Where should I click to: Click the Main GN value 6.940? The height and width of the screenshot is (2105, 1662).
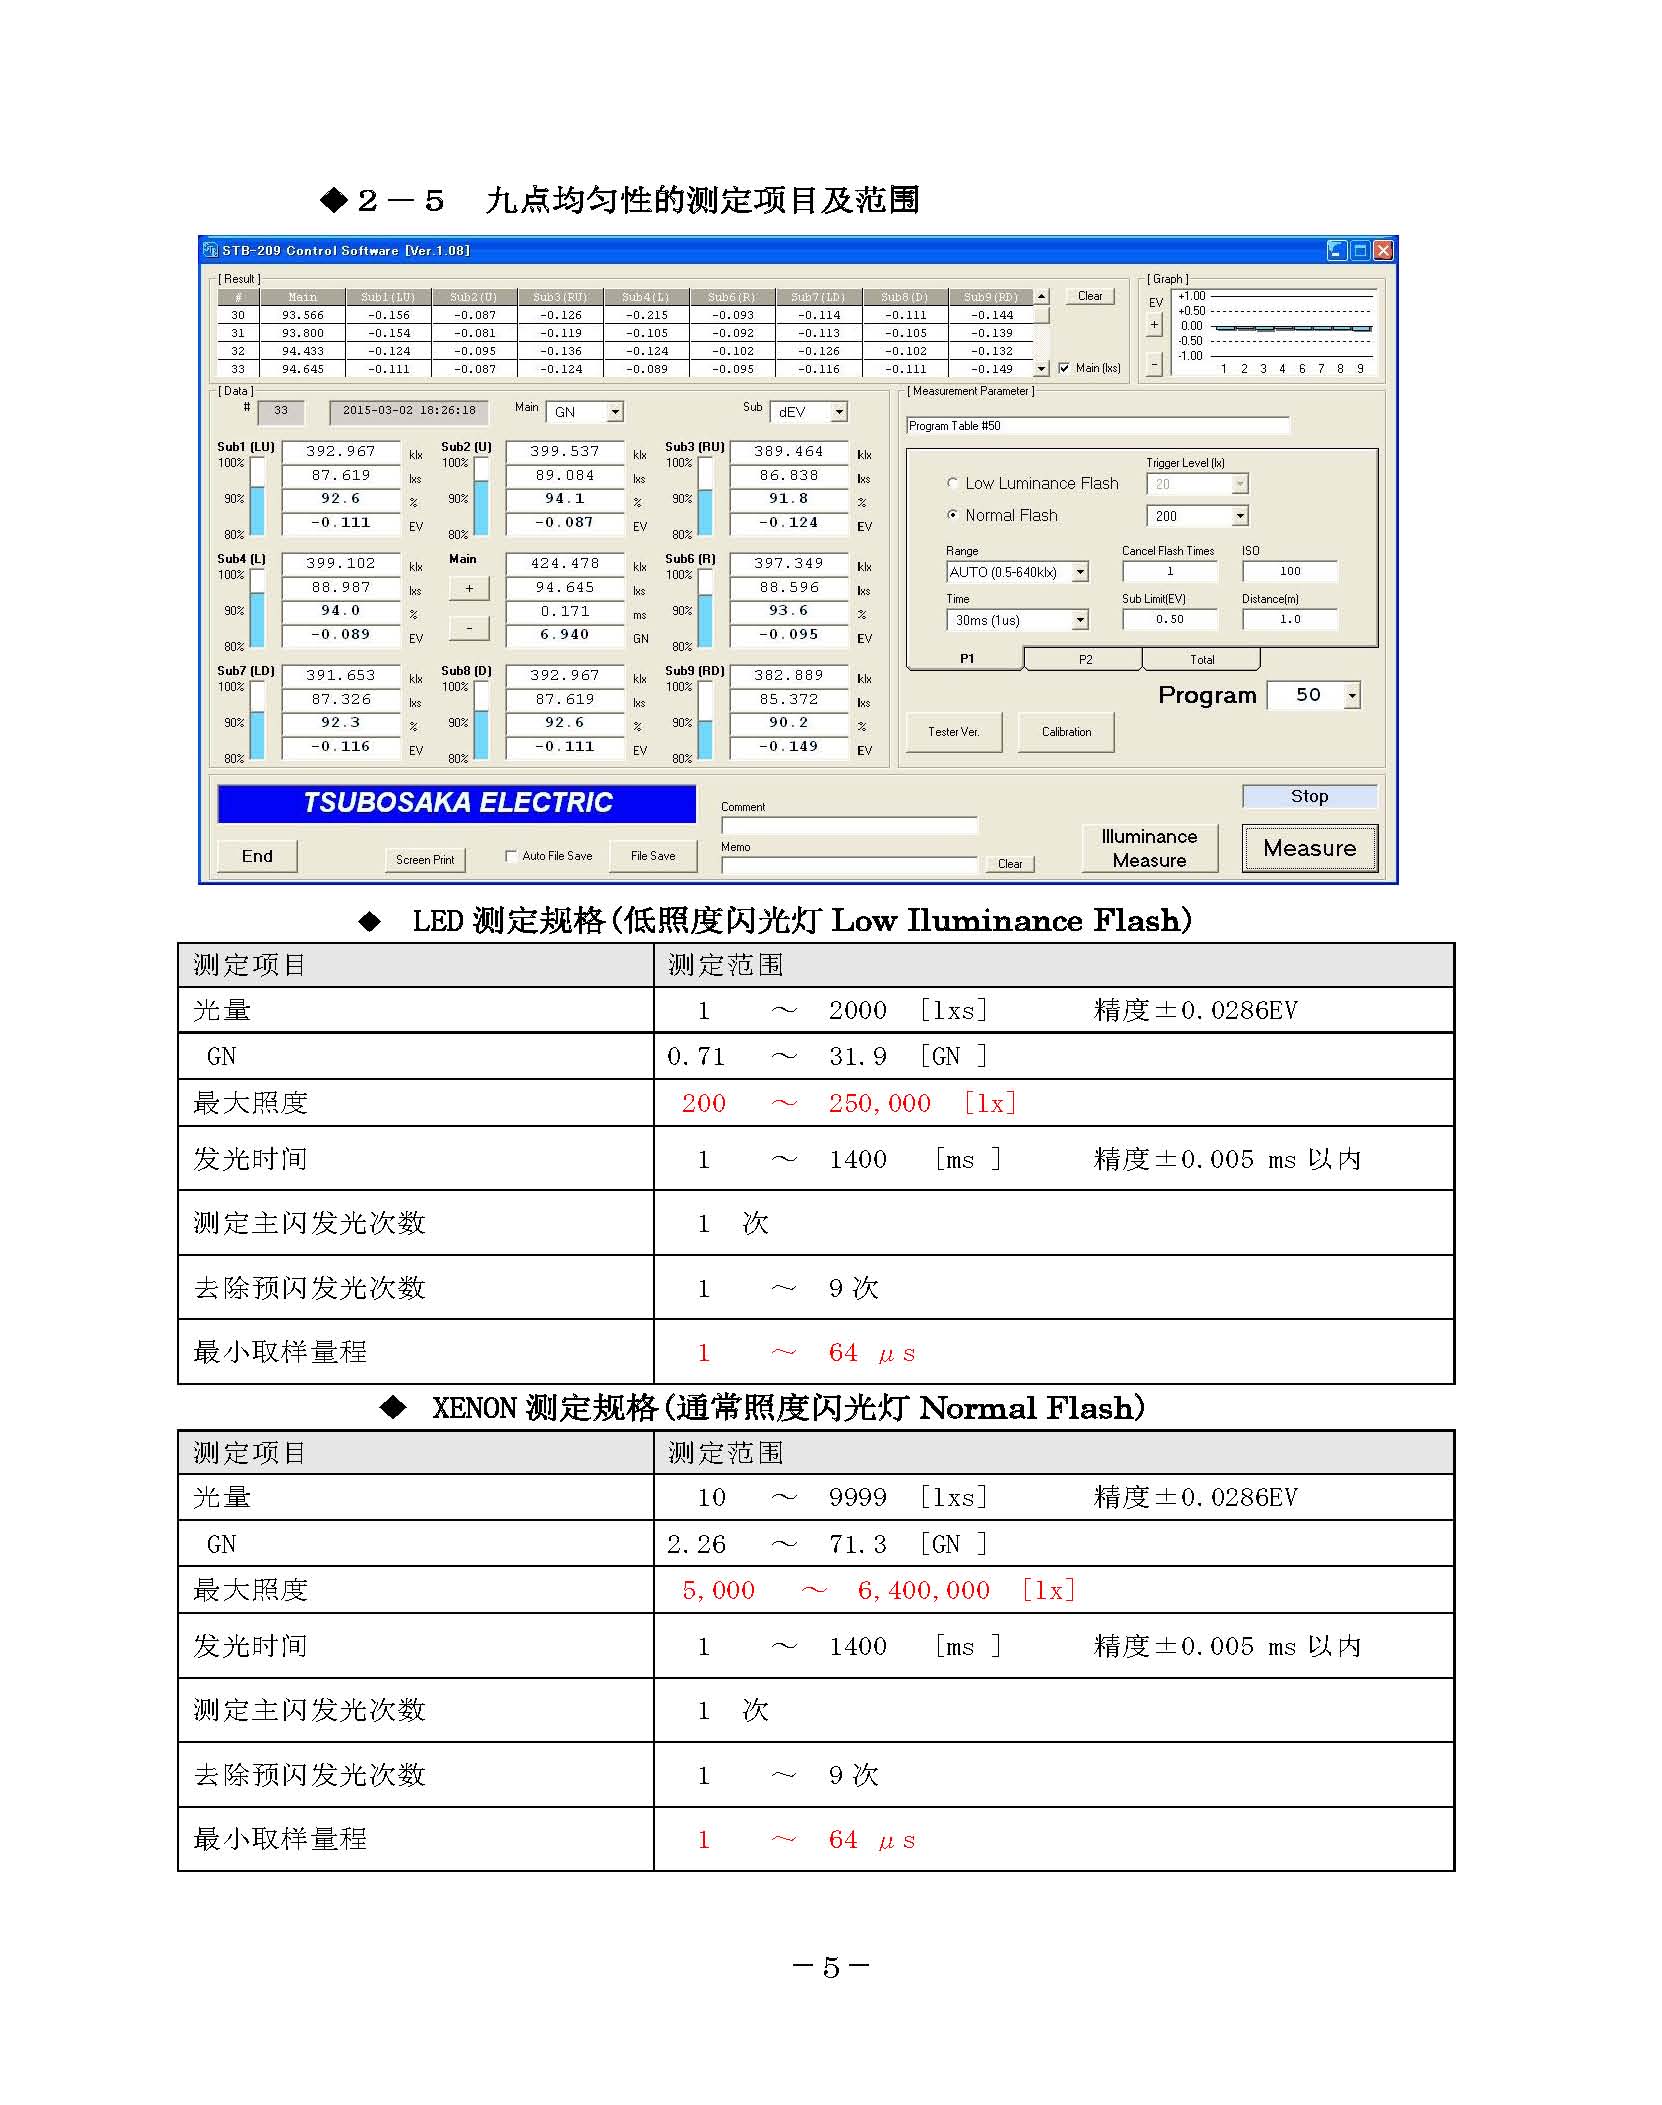coord(565,635)
